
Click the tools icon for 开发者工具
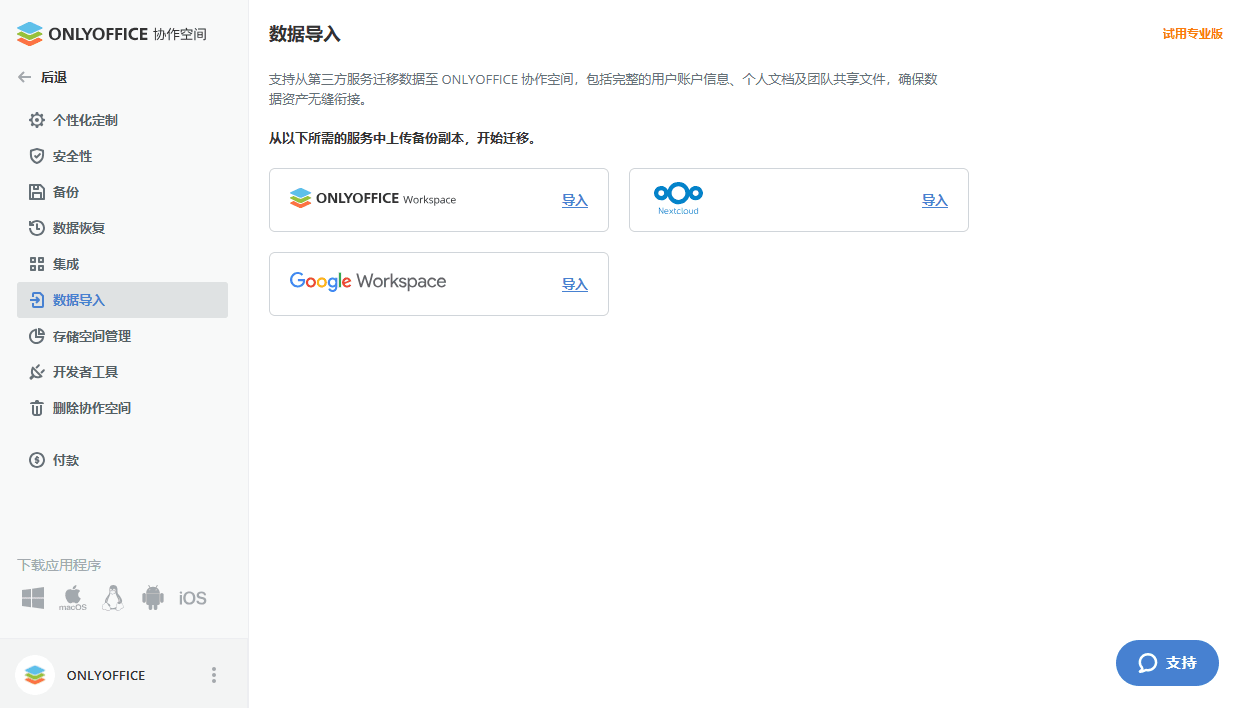pos(37,372)
